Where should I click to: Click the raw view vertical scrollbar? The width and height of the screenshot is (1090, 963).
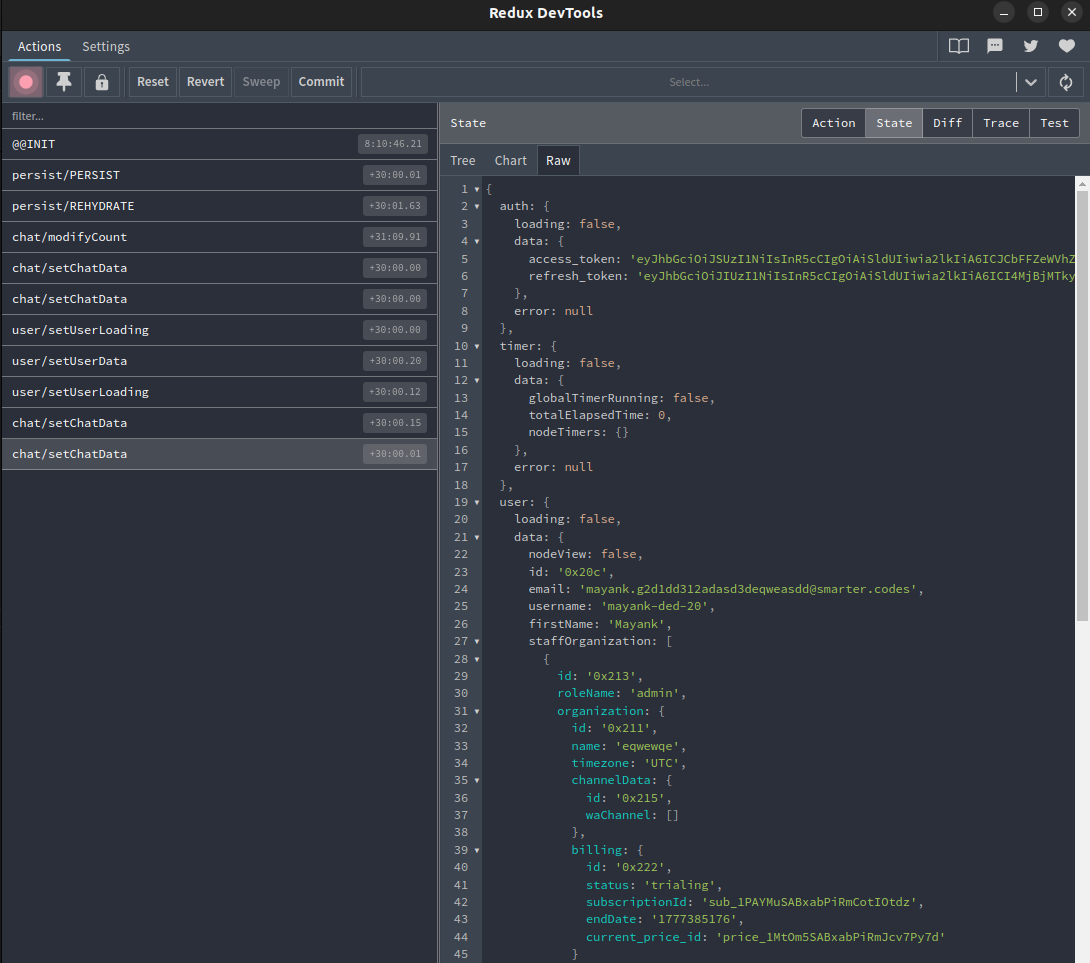[x=1082, y=405]
